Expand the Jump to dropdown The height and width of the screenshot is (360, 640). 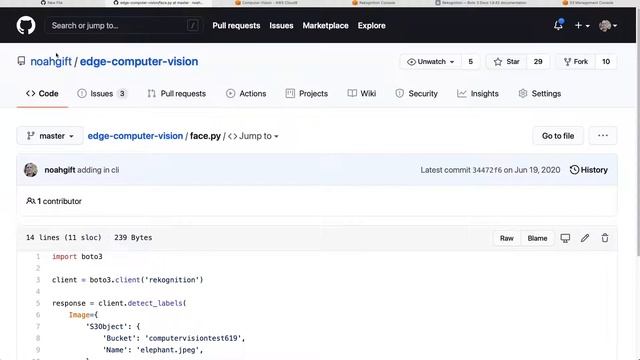(x=253, y=136)
